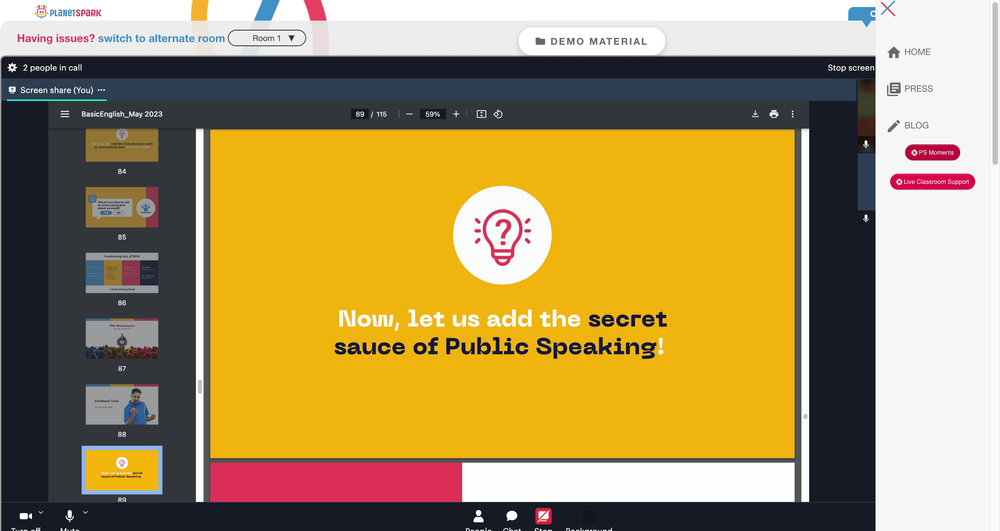Click the thumbnail panel scrollbar
The width and height of the screenshot is (1000, 531).
pyautogui.click(x=200, y=386)
